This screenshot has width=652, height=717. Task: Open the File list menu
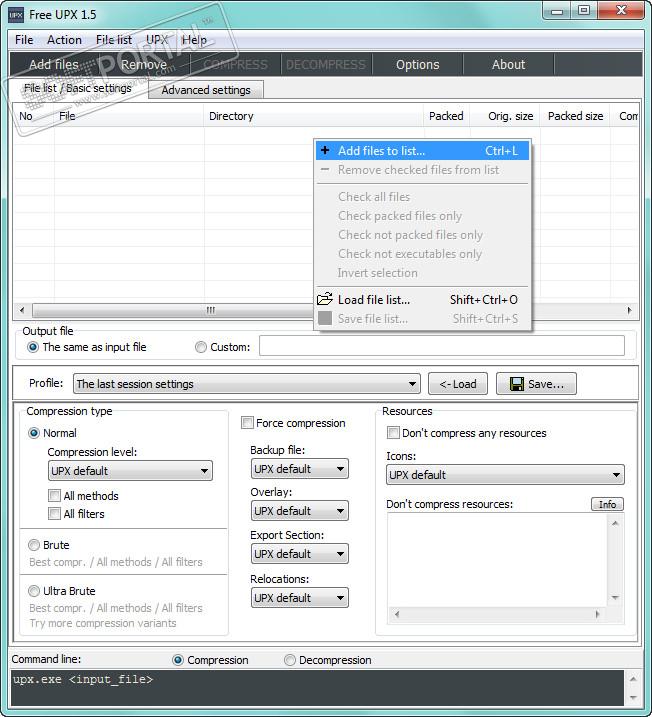[x=114, y=40]
